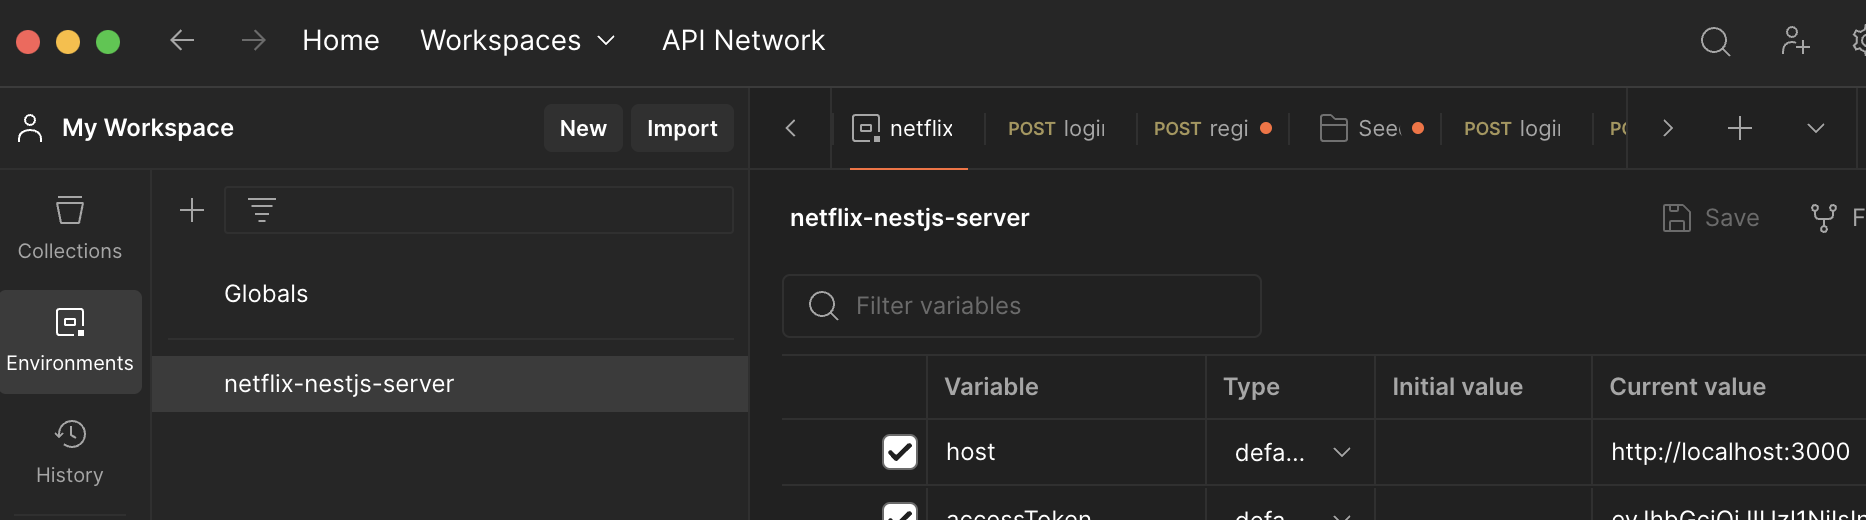This screenshot has height=520, width=1866.
Task: Select netflix-nestjs-server in the sidebar list
Action: (x=450, y=384)
